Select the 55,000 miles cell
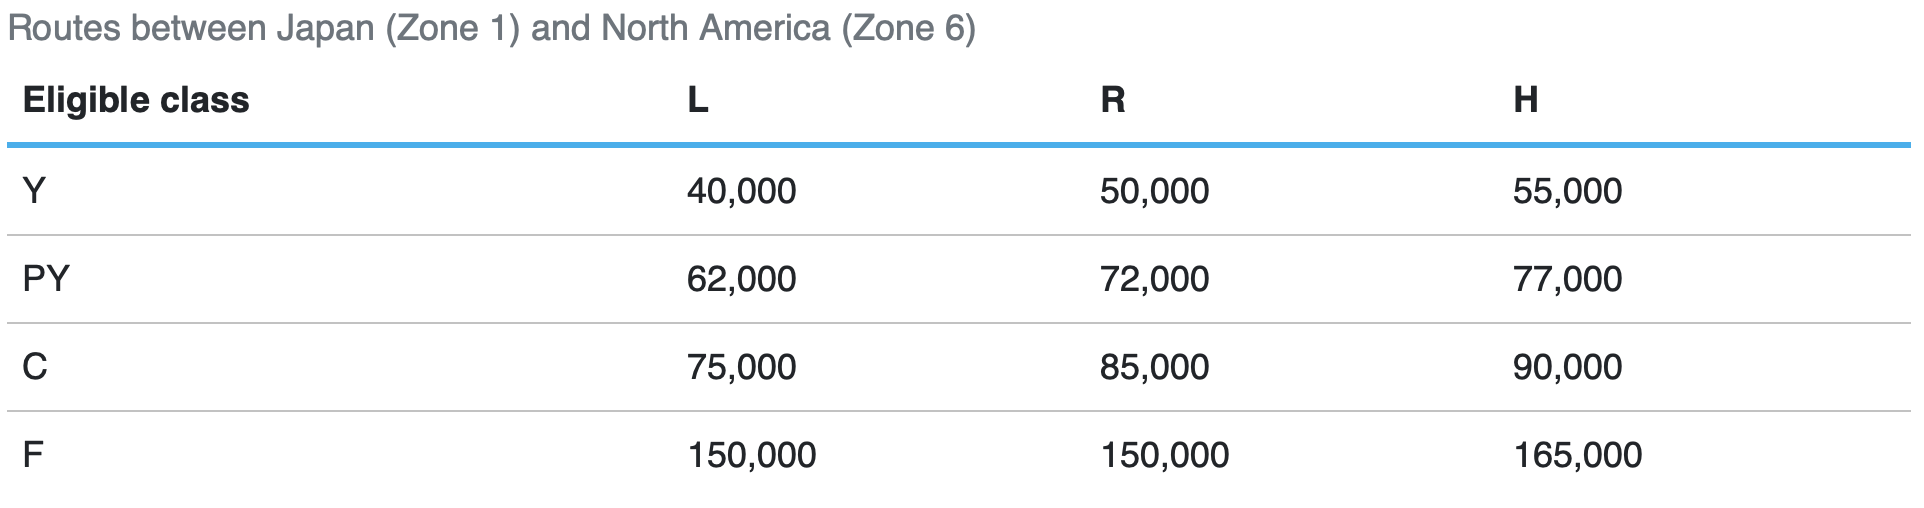The width and height of the screenshot is (1924, 508). coord(1567,191)
